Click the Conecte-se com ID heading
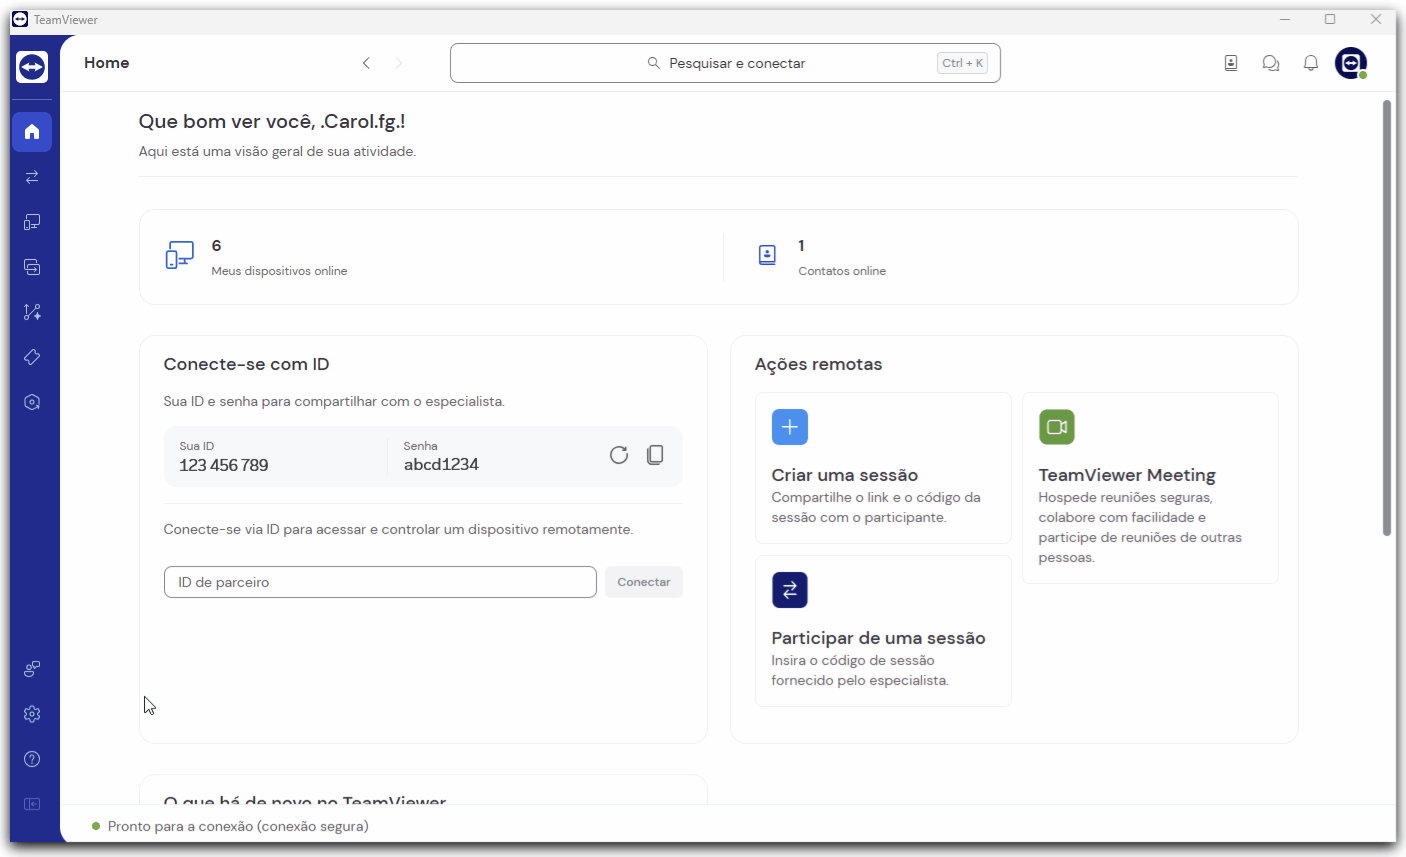This screenshot has height=857, width=1406. pyautogui.click(x=246, y=364)
